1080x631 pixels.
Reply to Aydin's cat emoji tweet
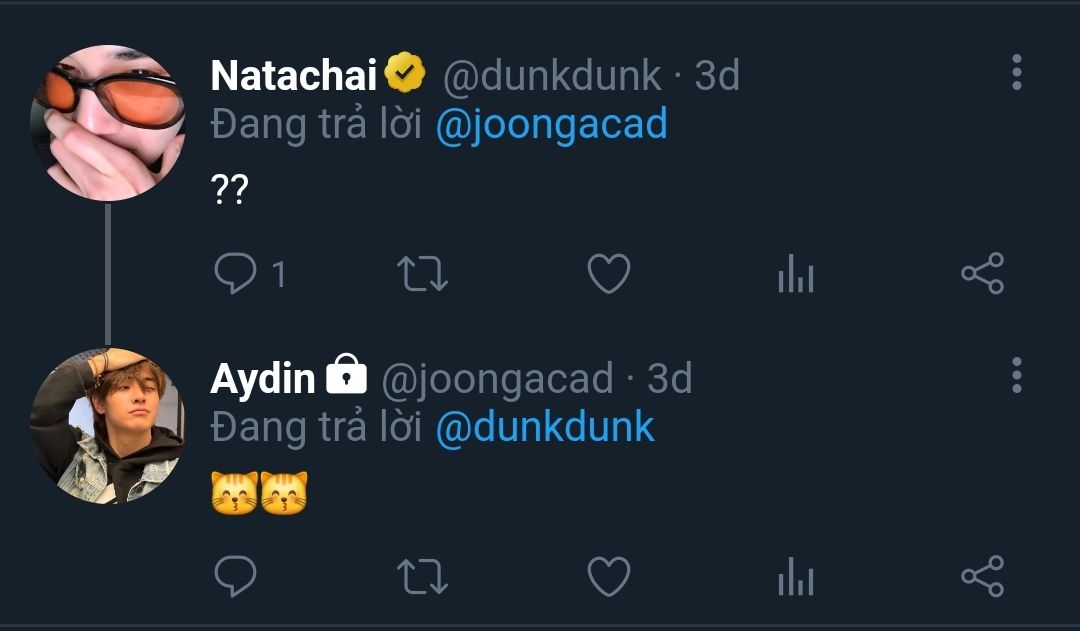[236, 576]
